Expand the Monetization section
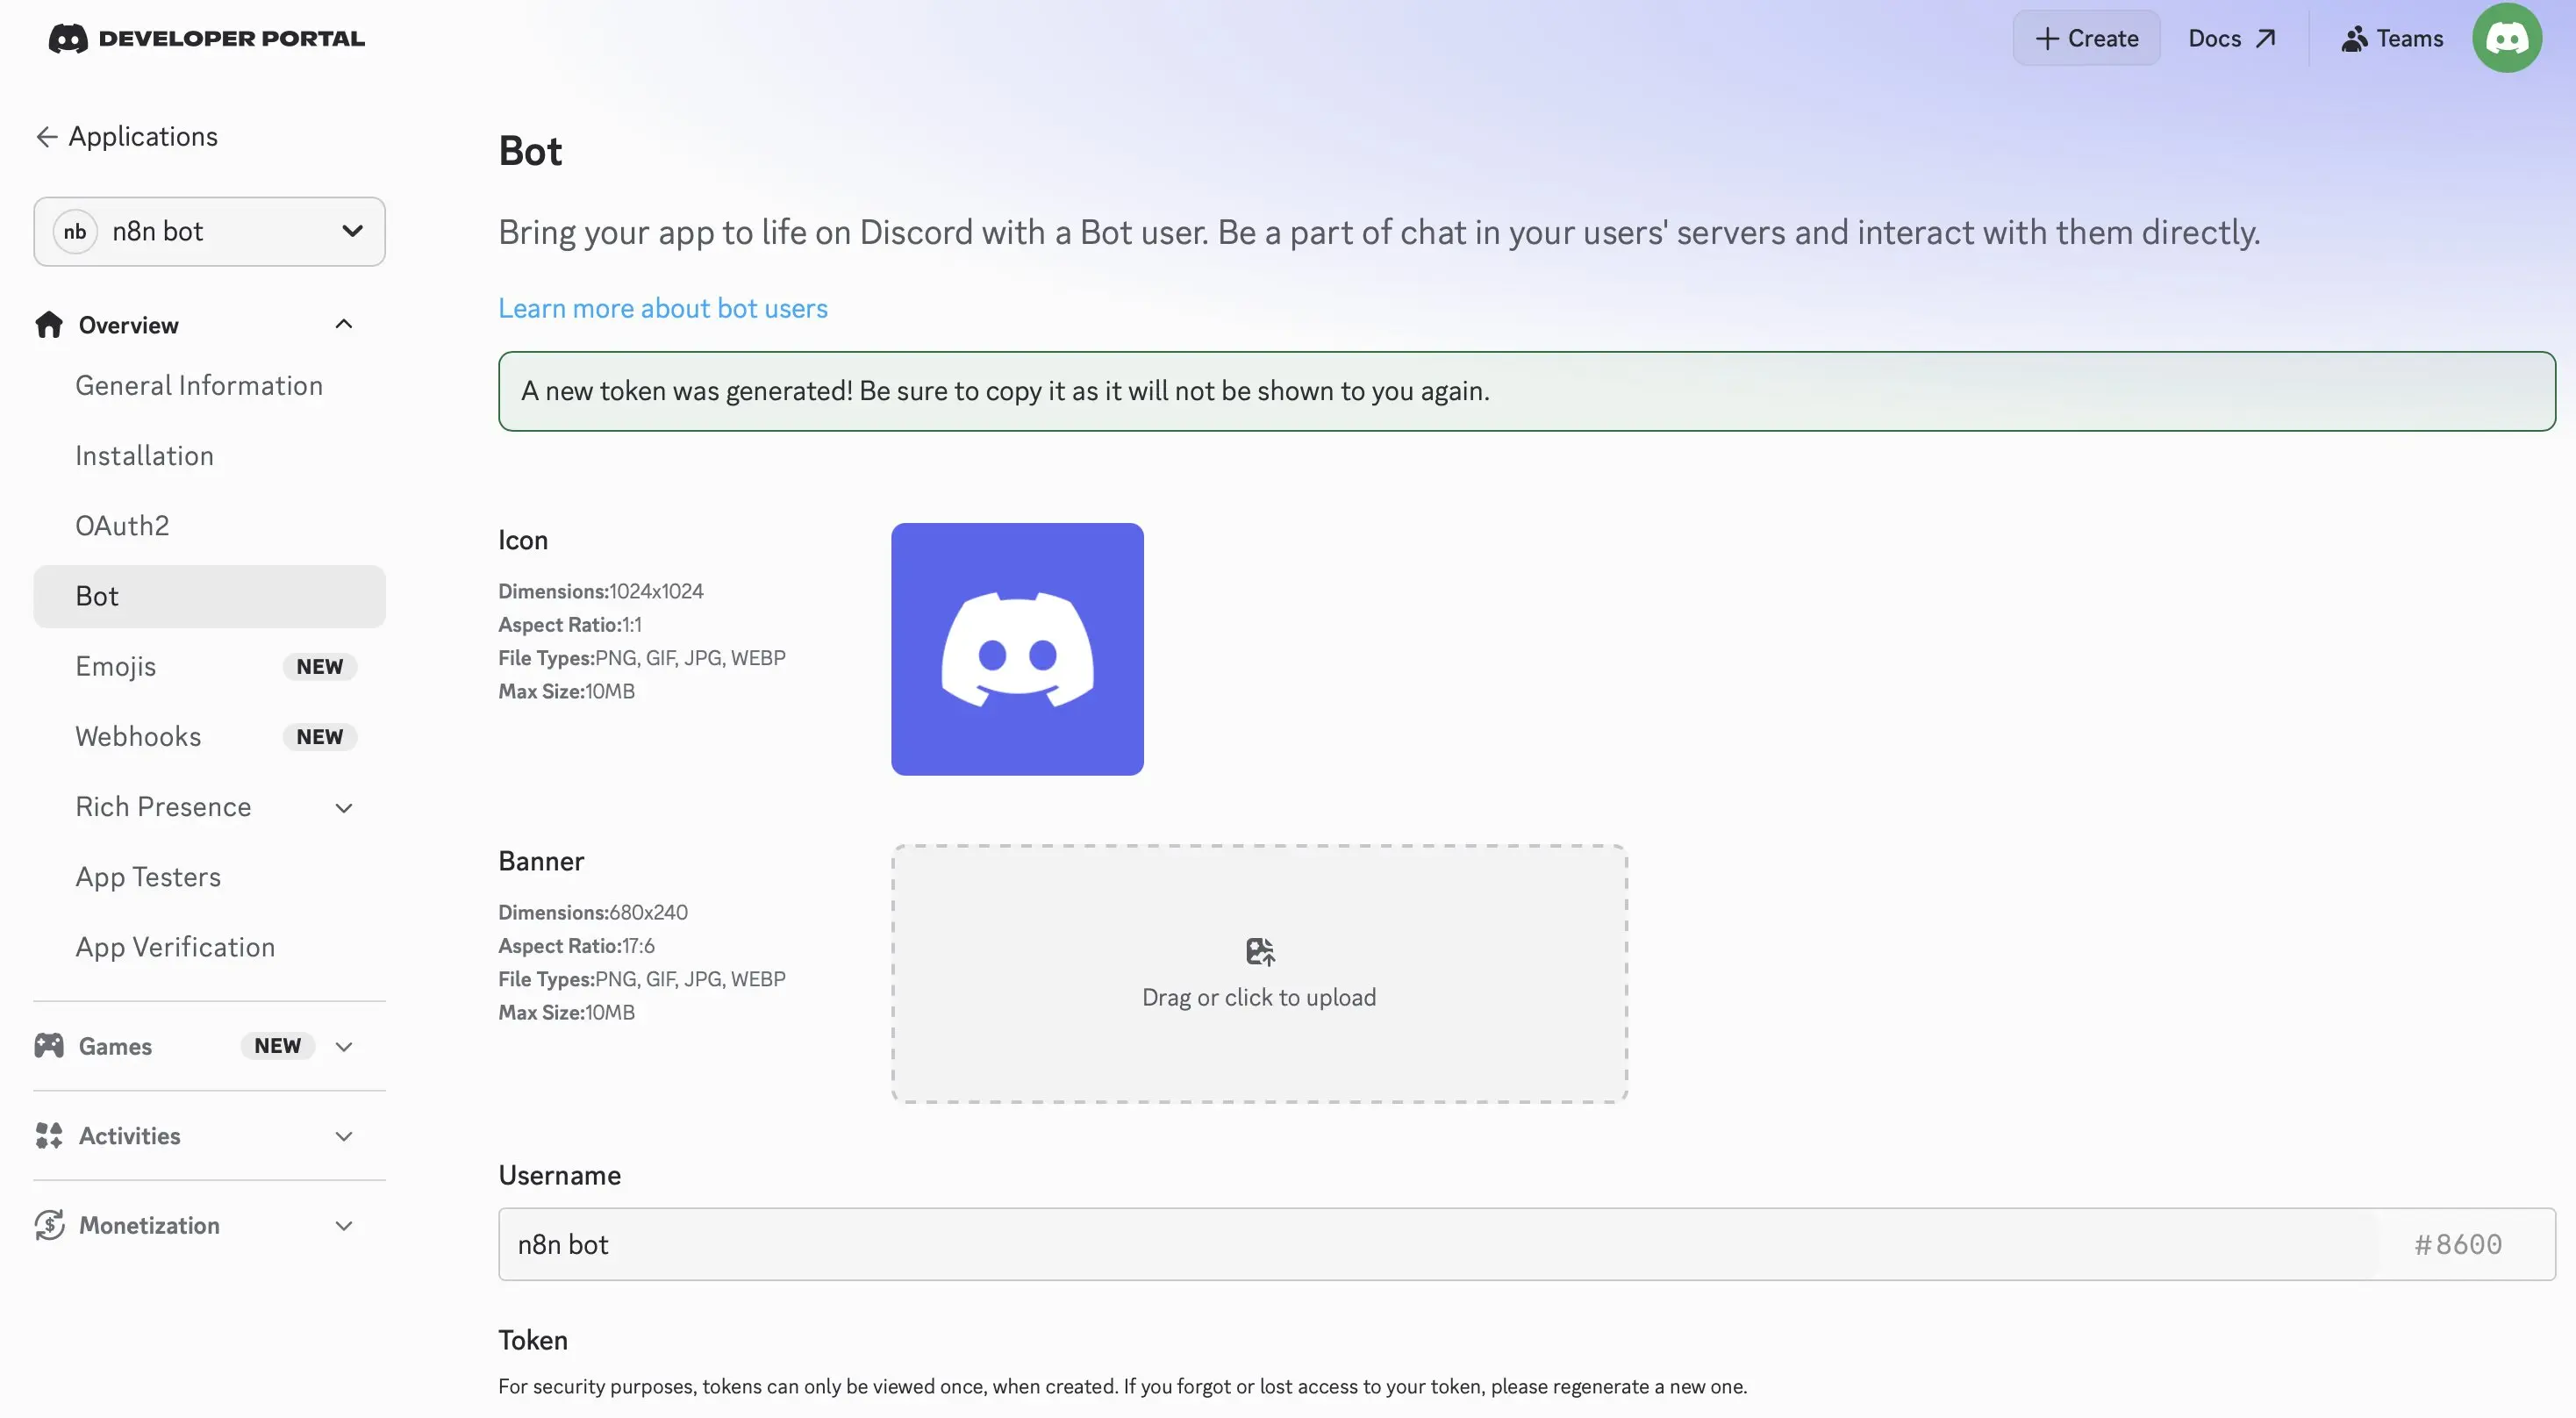Screen dimensions: 2576x1418 point(343,1225)
